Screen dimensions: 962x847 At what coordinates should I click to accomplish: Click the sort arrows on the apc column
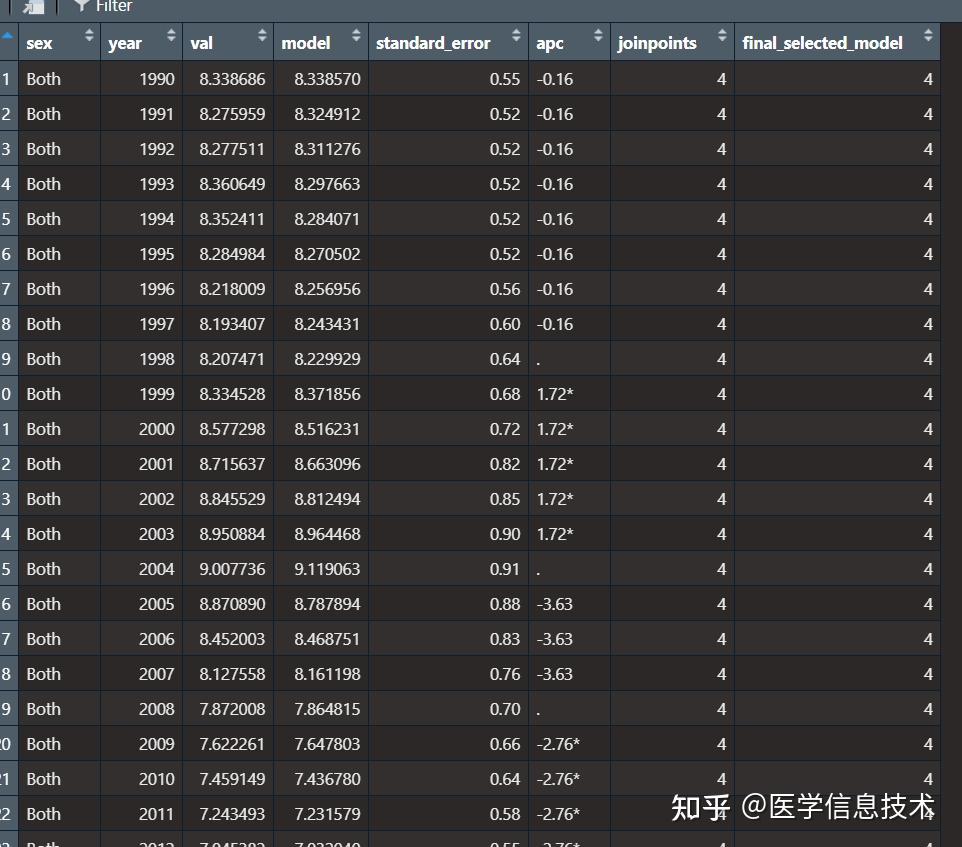[597, 35]
